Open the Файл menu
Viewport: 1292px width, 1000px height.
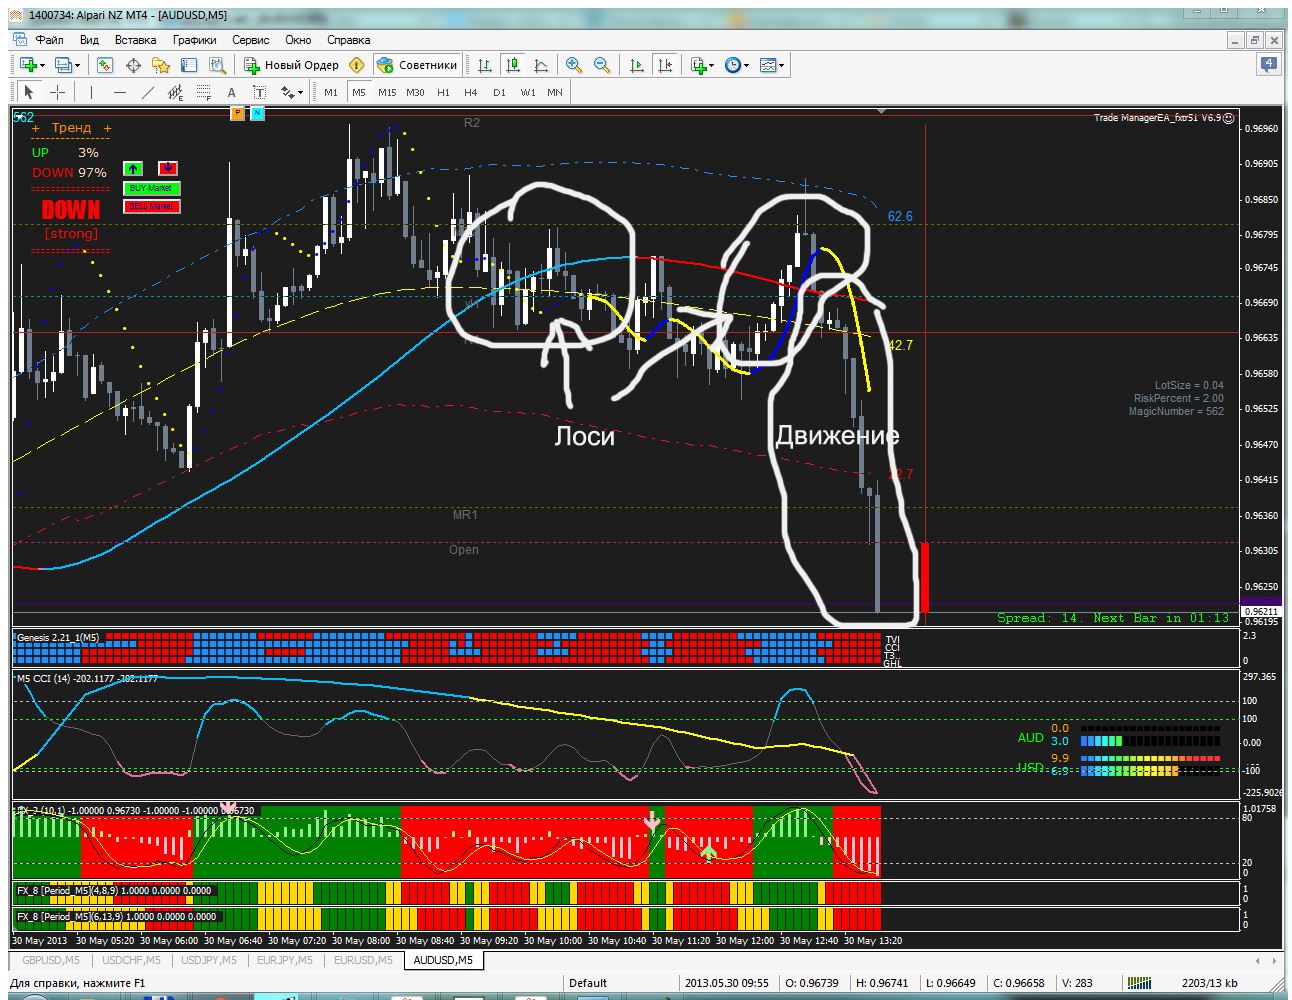tap(49, 40)
